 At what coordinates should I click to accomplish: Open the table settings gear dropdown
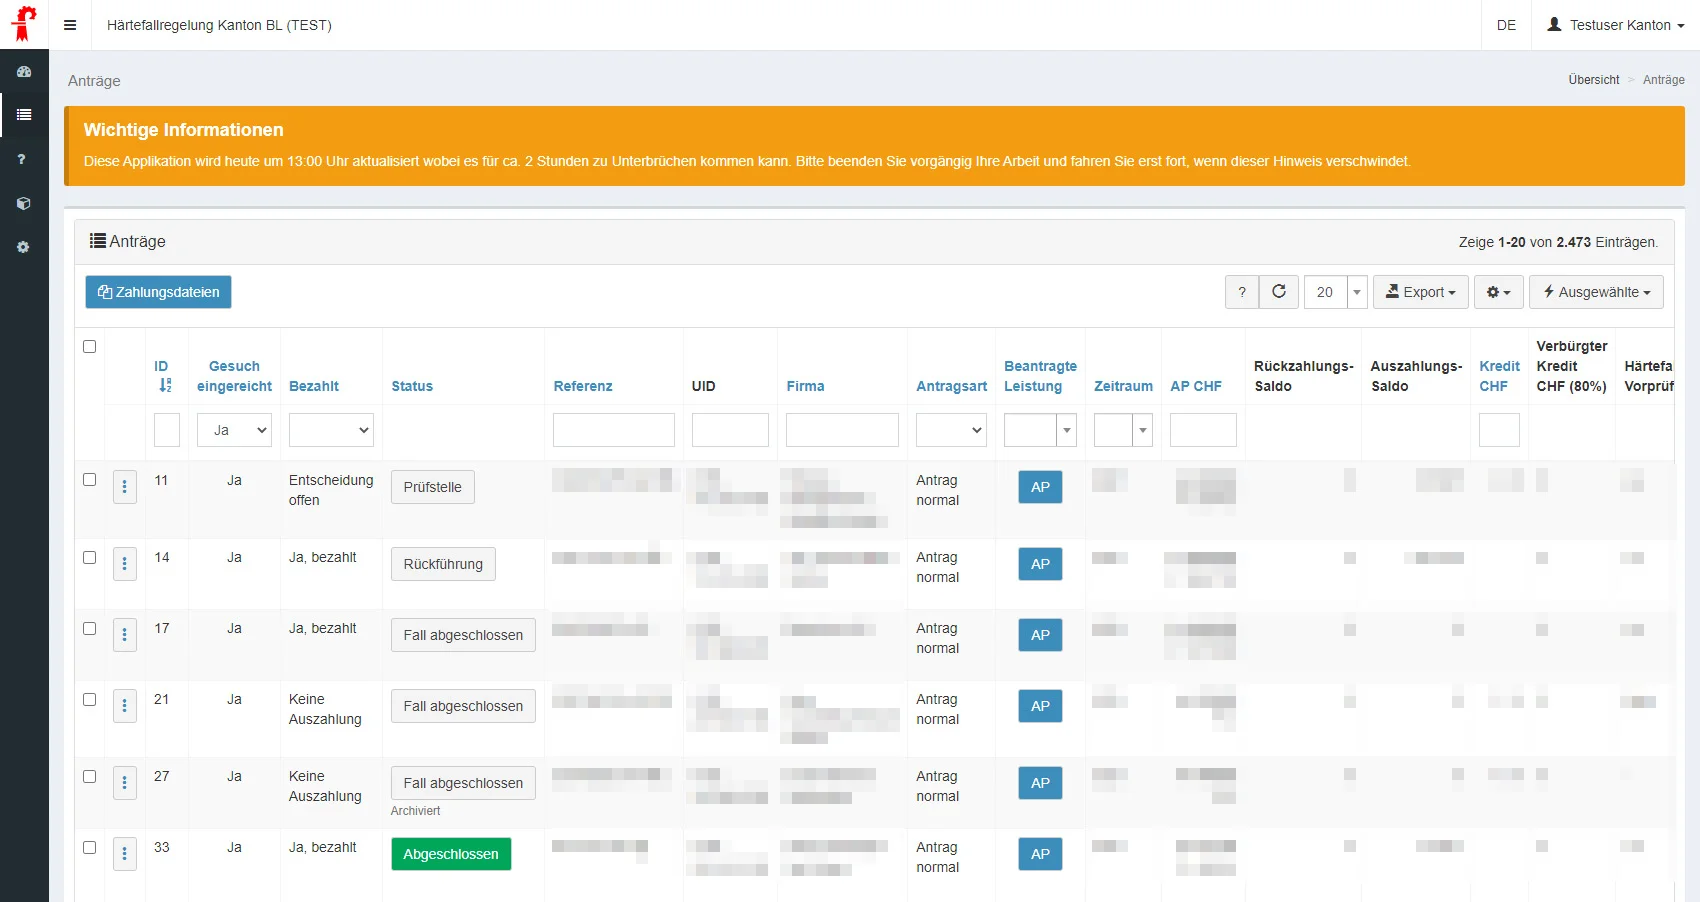tap(1499, 292)
